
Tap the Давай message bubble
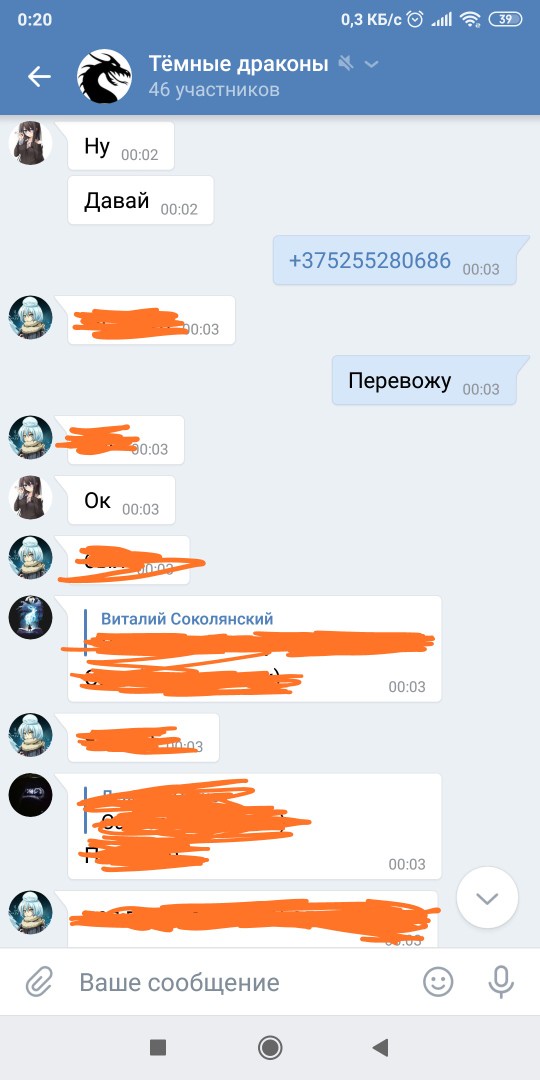point(141,200)
